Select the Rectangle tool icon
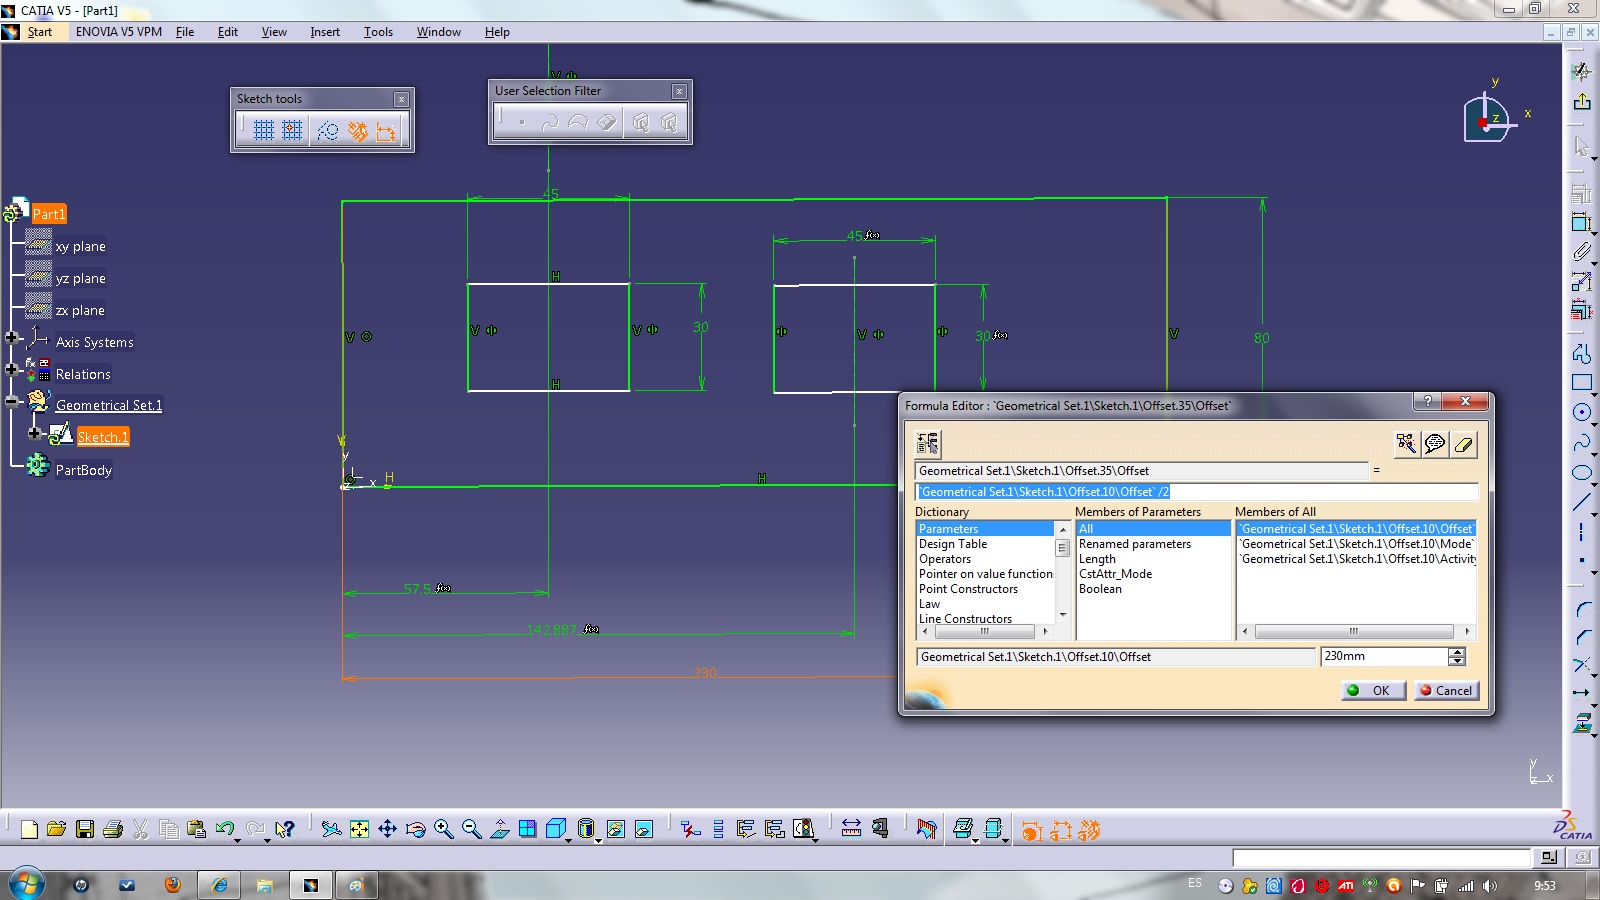This screenshot has height=900, width=1600. point(1581,382)
